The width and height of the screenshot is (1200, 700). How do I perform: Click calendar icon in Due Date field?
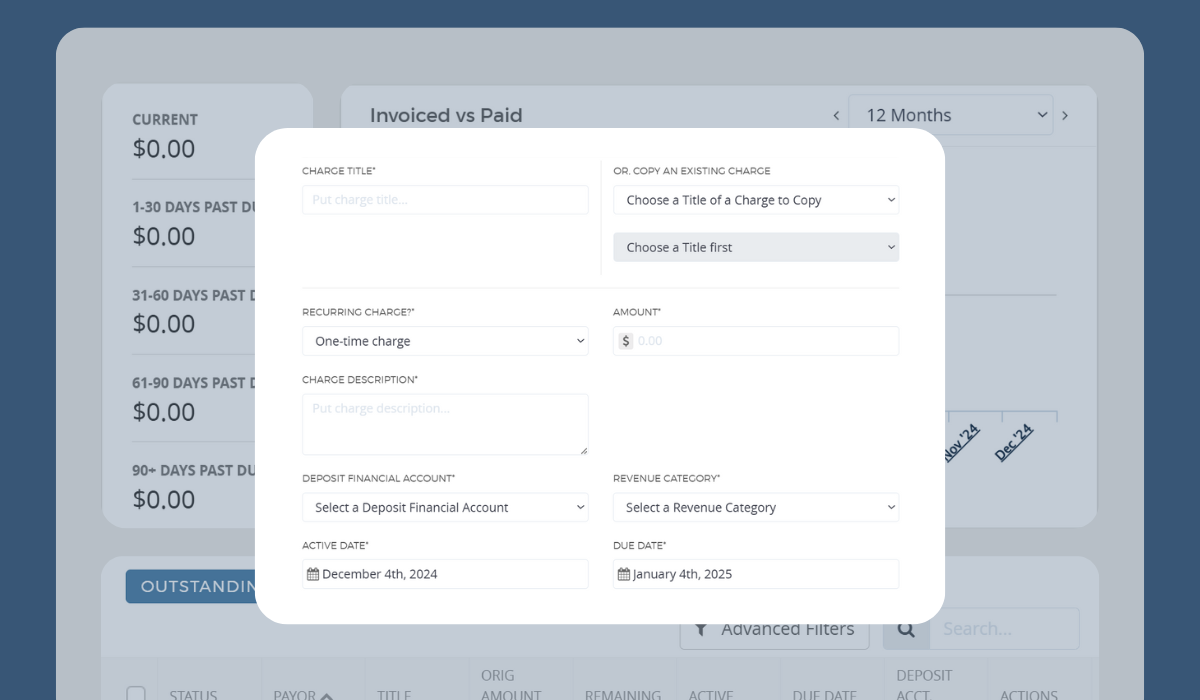pyautogui.click(x=624, y=574)
